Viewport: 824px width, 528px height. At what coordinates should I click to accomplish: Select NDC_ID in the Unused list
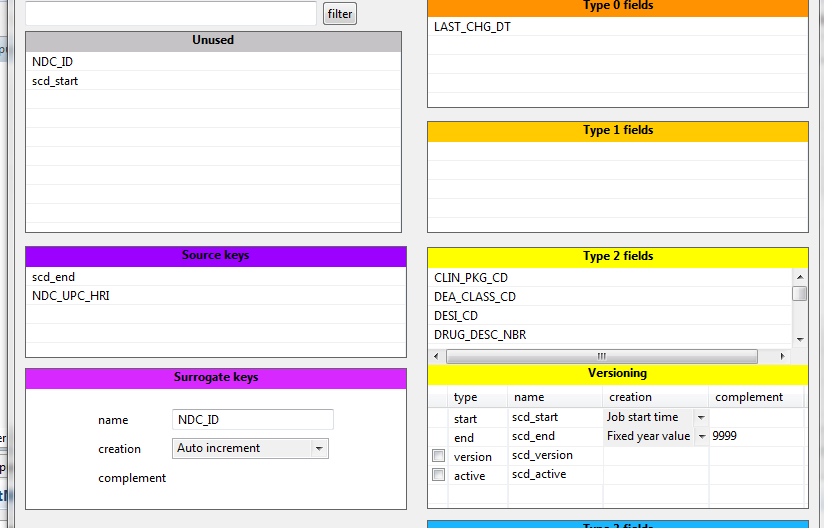pyautogui.click(x=213, y=61)
